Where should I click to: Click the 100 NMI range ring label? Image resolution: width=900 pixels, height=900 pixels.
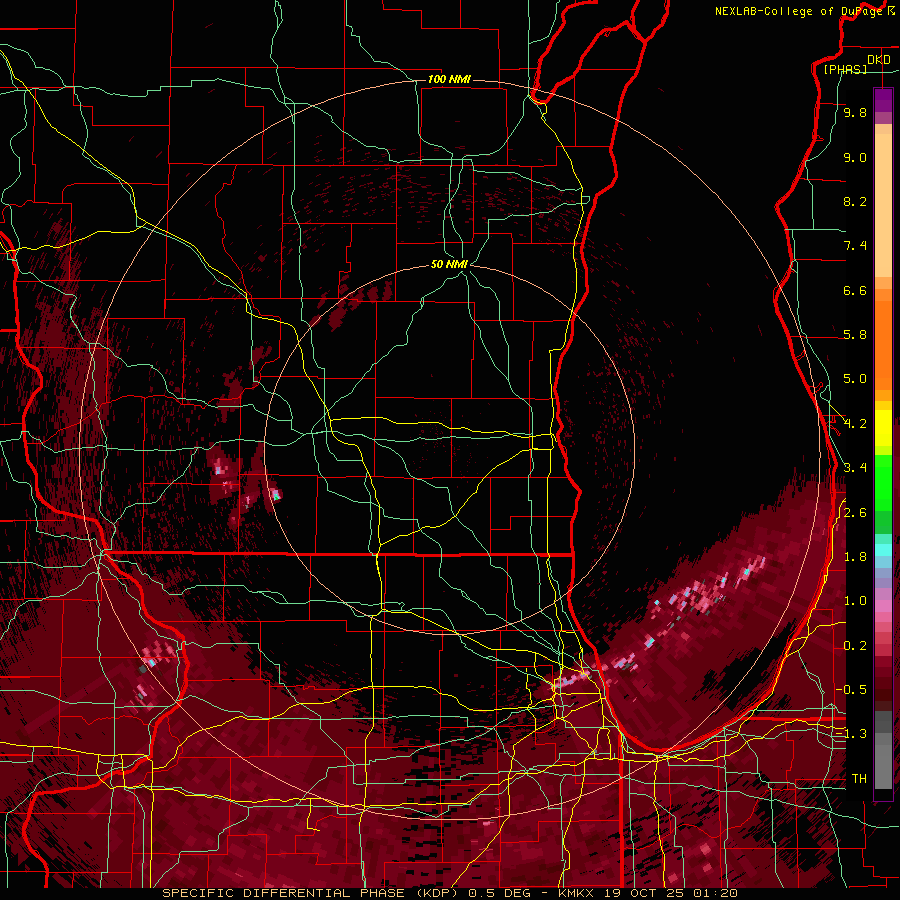[449, 79]
